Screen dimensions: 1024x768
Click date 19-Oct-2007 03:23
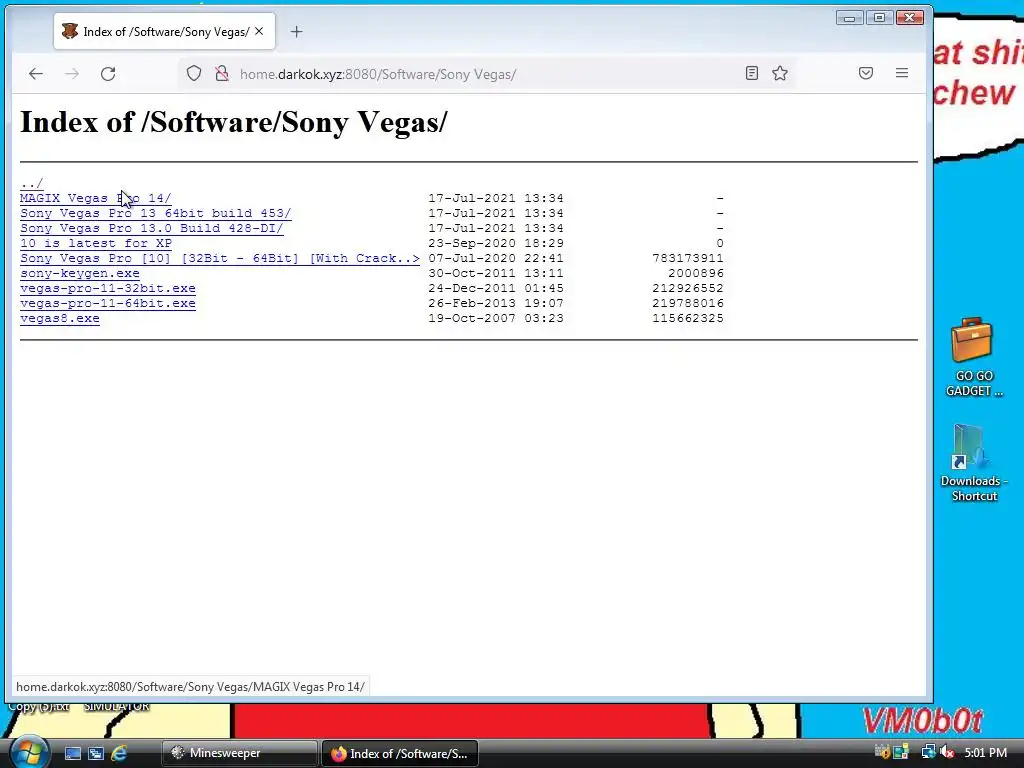[x=496, y=318]
